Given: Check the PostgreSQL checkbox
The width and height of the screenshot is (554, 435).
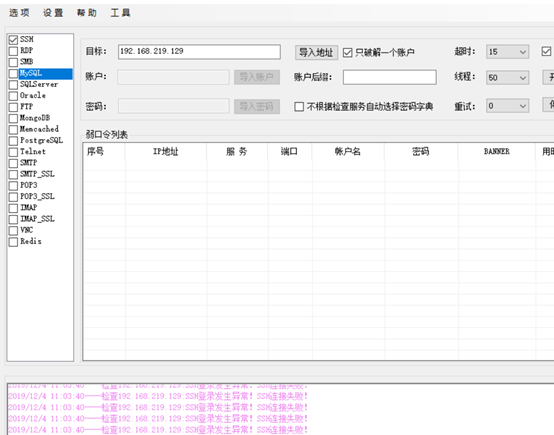Looking at the screenshot, I should coord(13,141).
